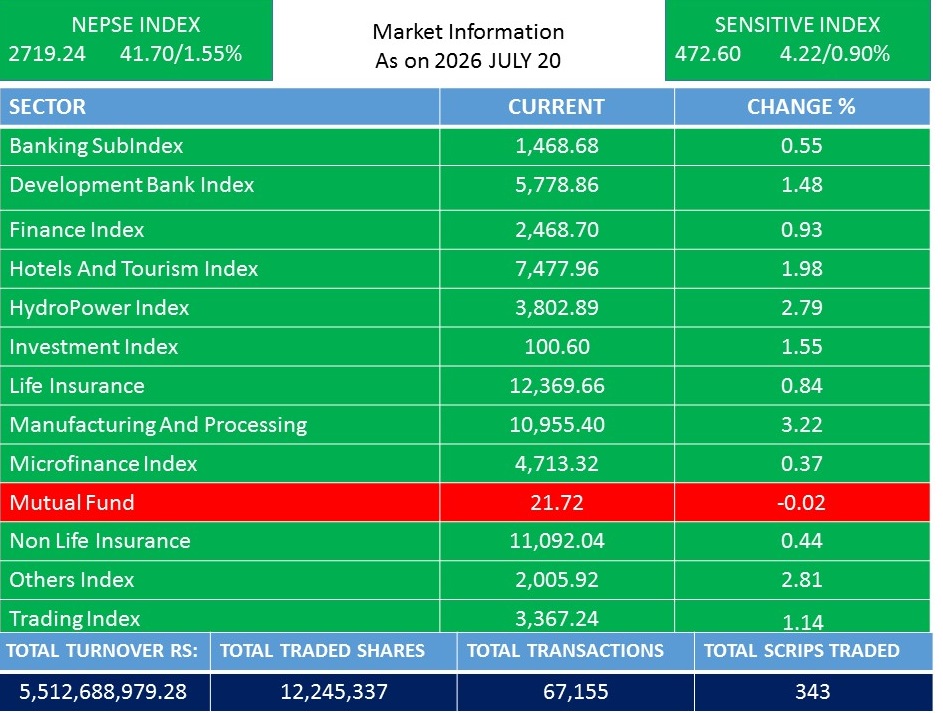The height and width of the screenshot is (713, 943).
Task: Click total turnover amount 5,512,688,979.28
Action: pyautogui.click(x=103, y=692)
